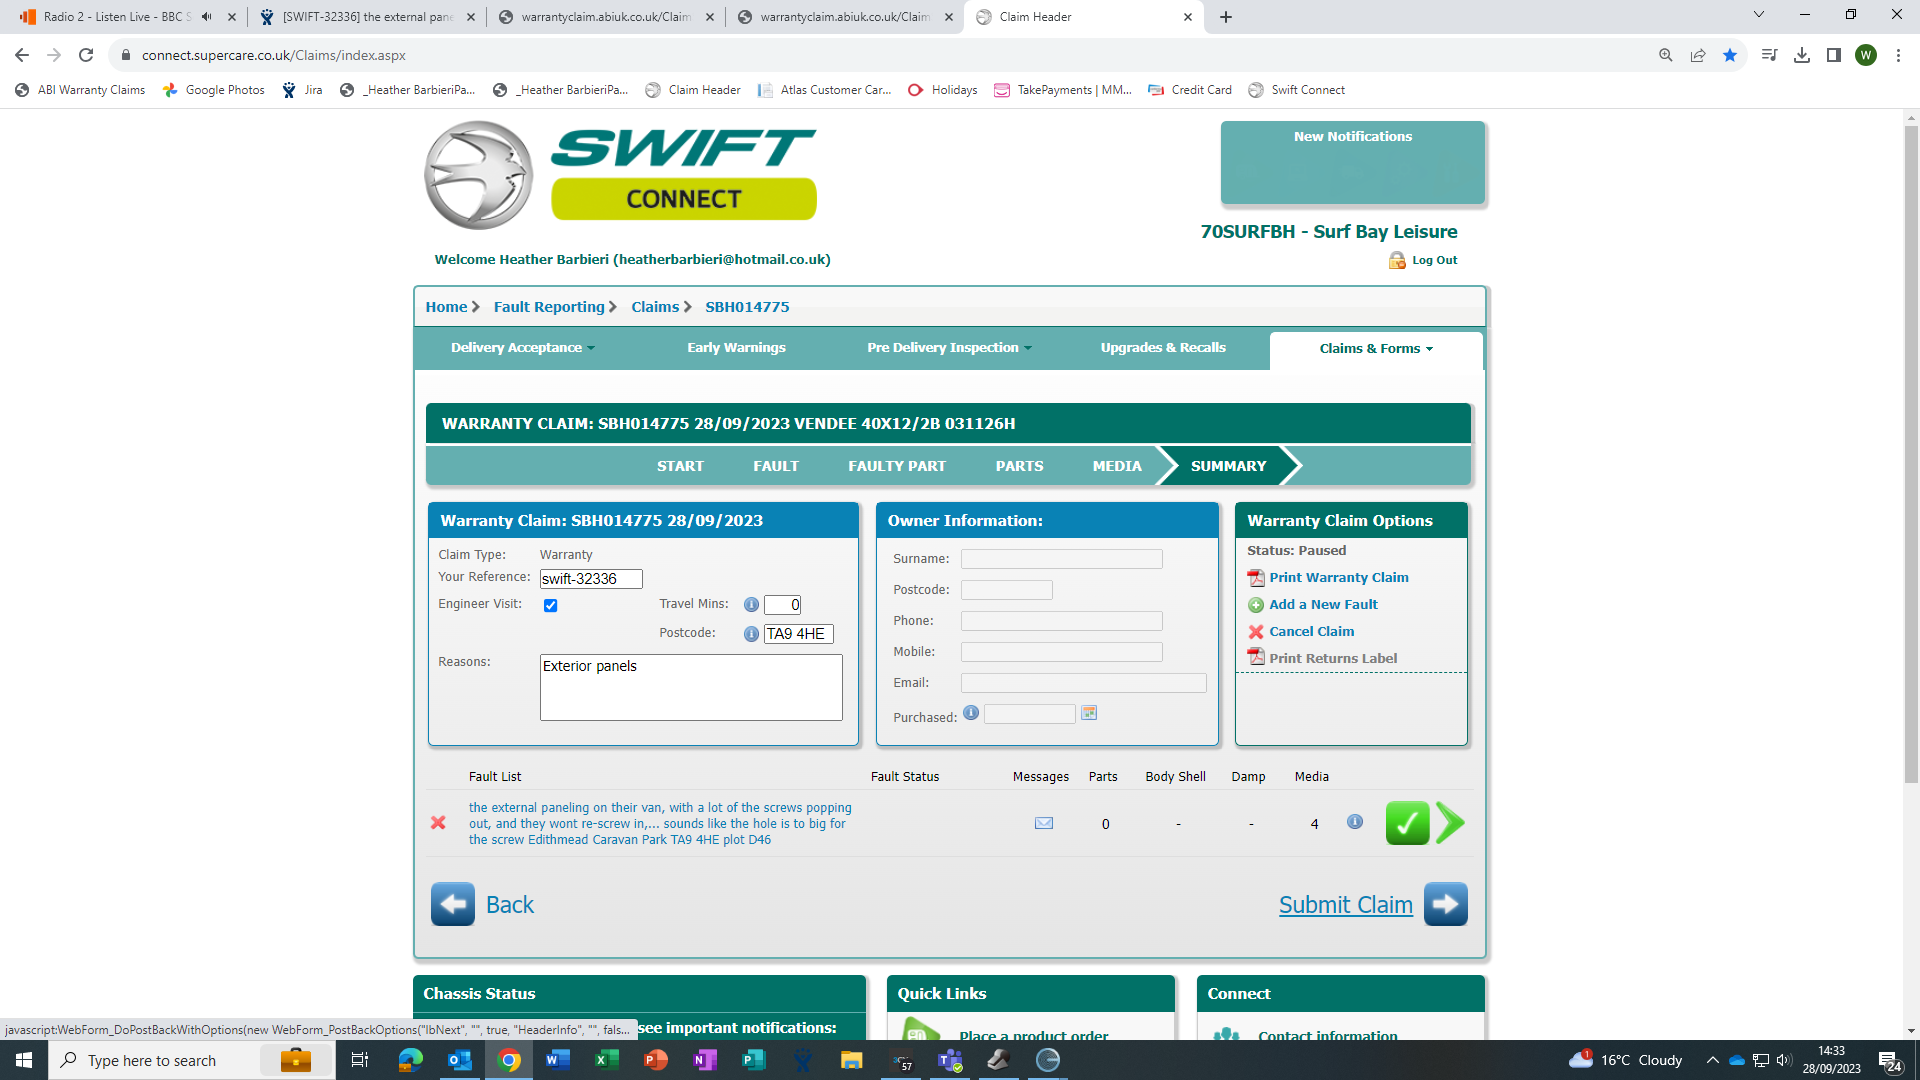
Task: Click the red X delete fault icon
Action: coord(438,823)
